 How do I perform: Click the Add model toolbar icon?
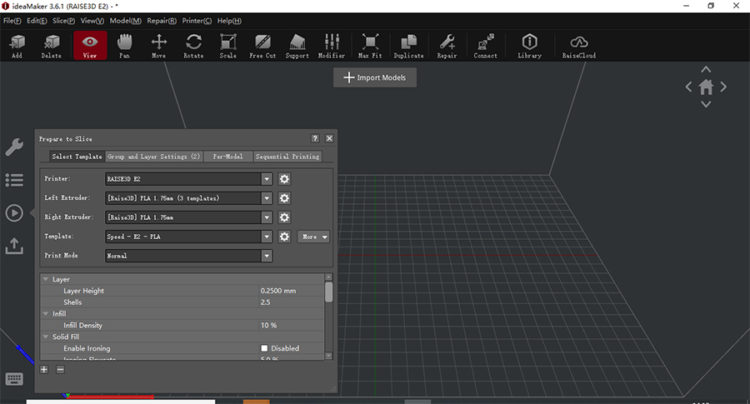coord(17,46)
